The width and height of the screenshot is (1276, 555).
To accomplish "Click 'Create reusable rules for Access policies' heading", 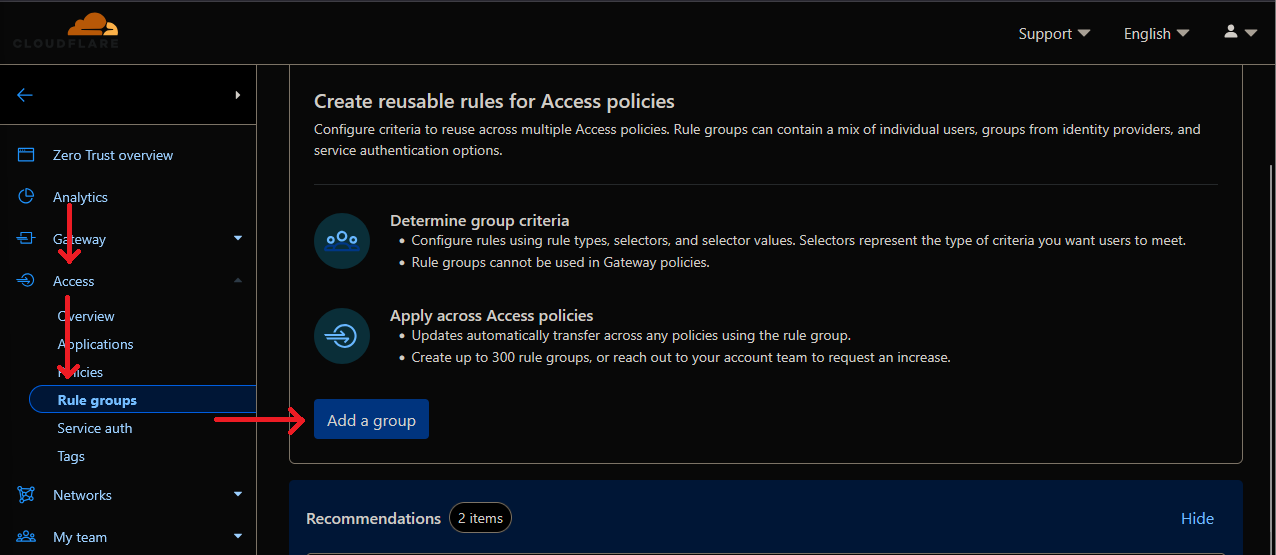I will [x=494, y=101].
